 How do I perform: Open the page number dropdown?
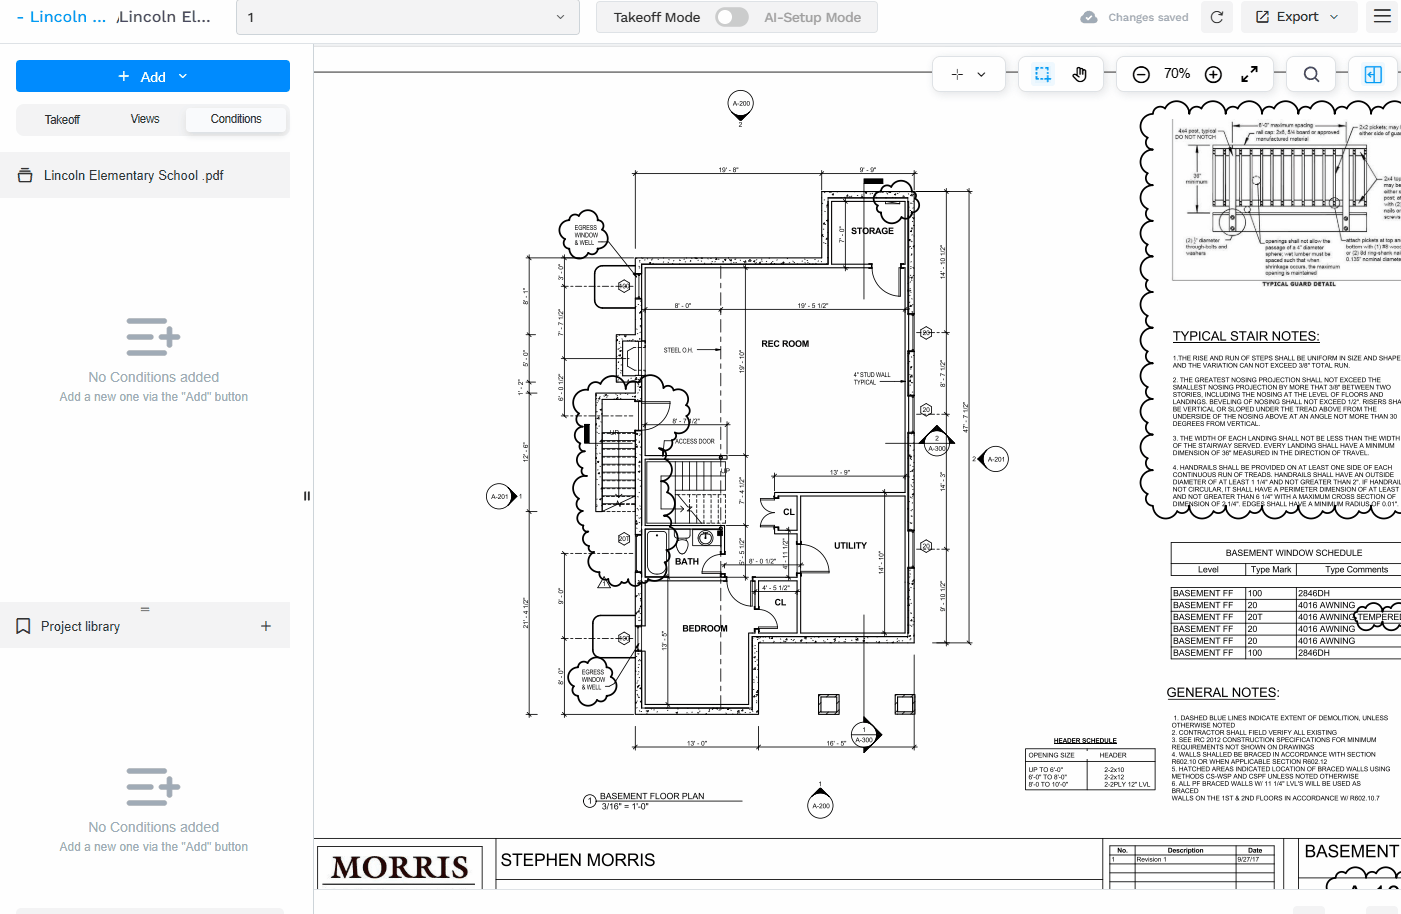click(408, 17)
